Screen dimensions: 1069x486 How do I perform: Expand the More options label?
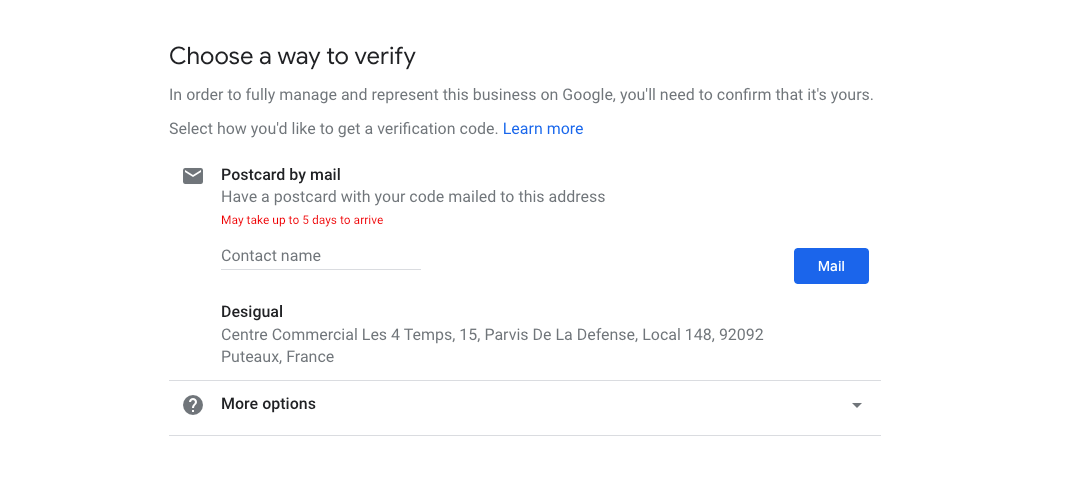[x=268, y=404]
